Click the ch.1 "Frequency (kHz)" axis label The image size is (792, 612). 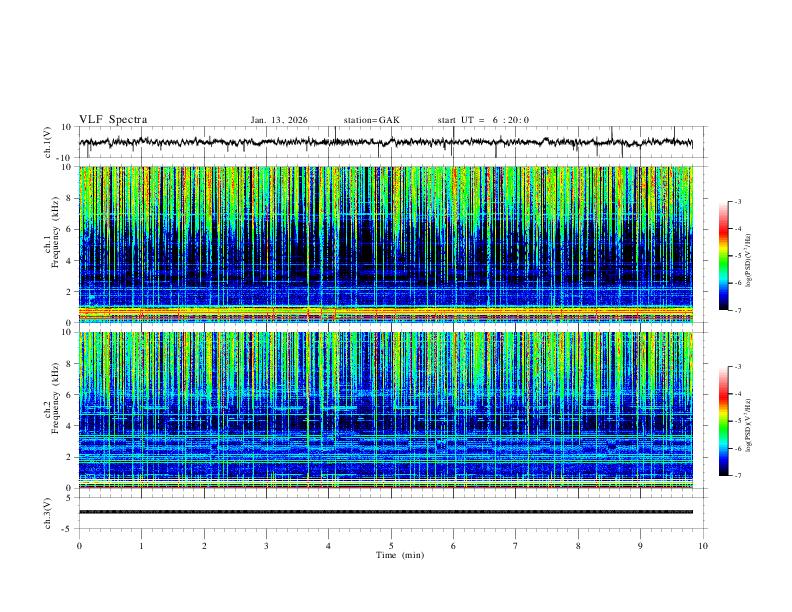coord(55,232)
